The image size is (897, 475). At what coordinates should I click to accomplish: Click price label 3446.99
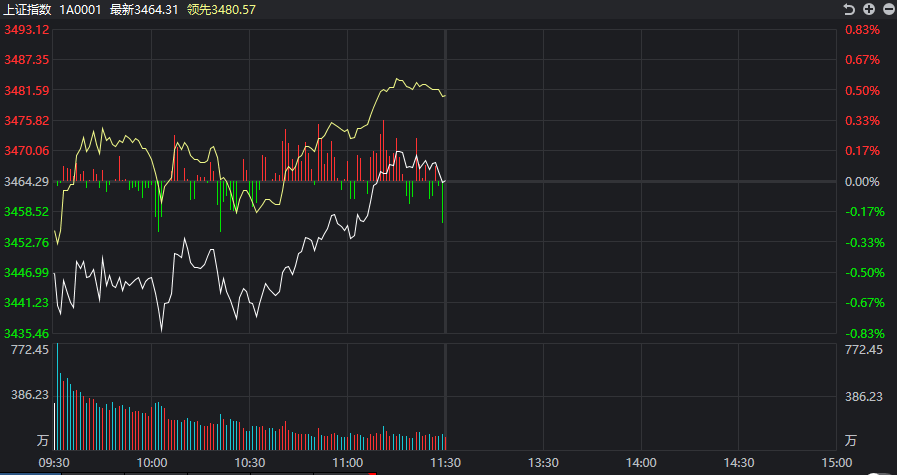(27, 272)
